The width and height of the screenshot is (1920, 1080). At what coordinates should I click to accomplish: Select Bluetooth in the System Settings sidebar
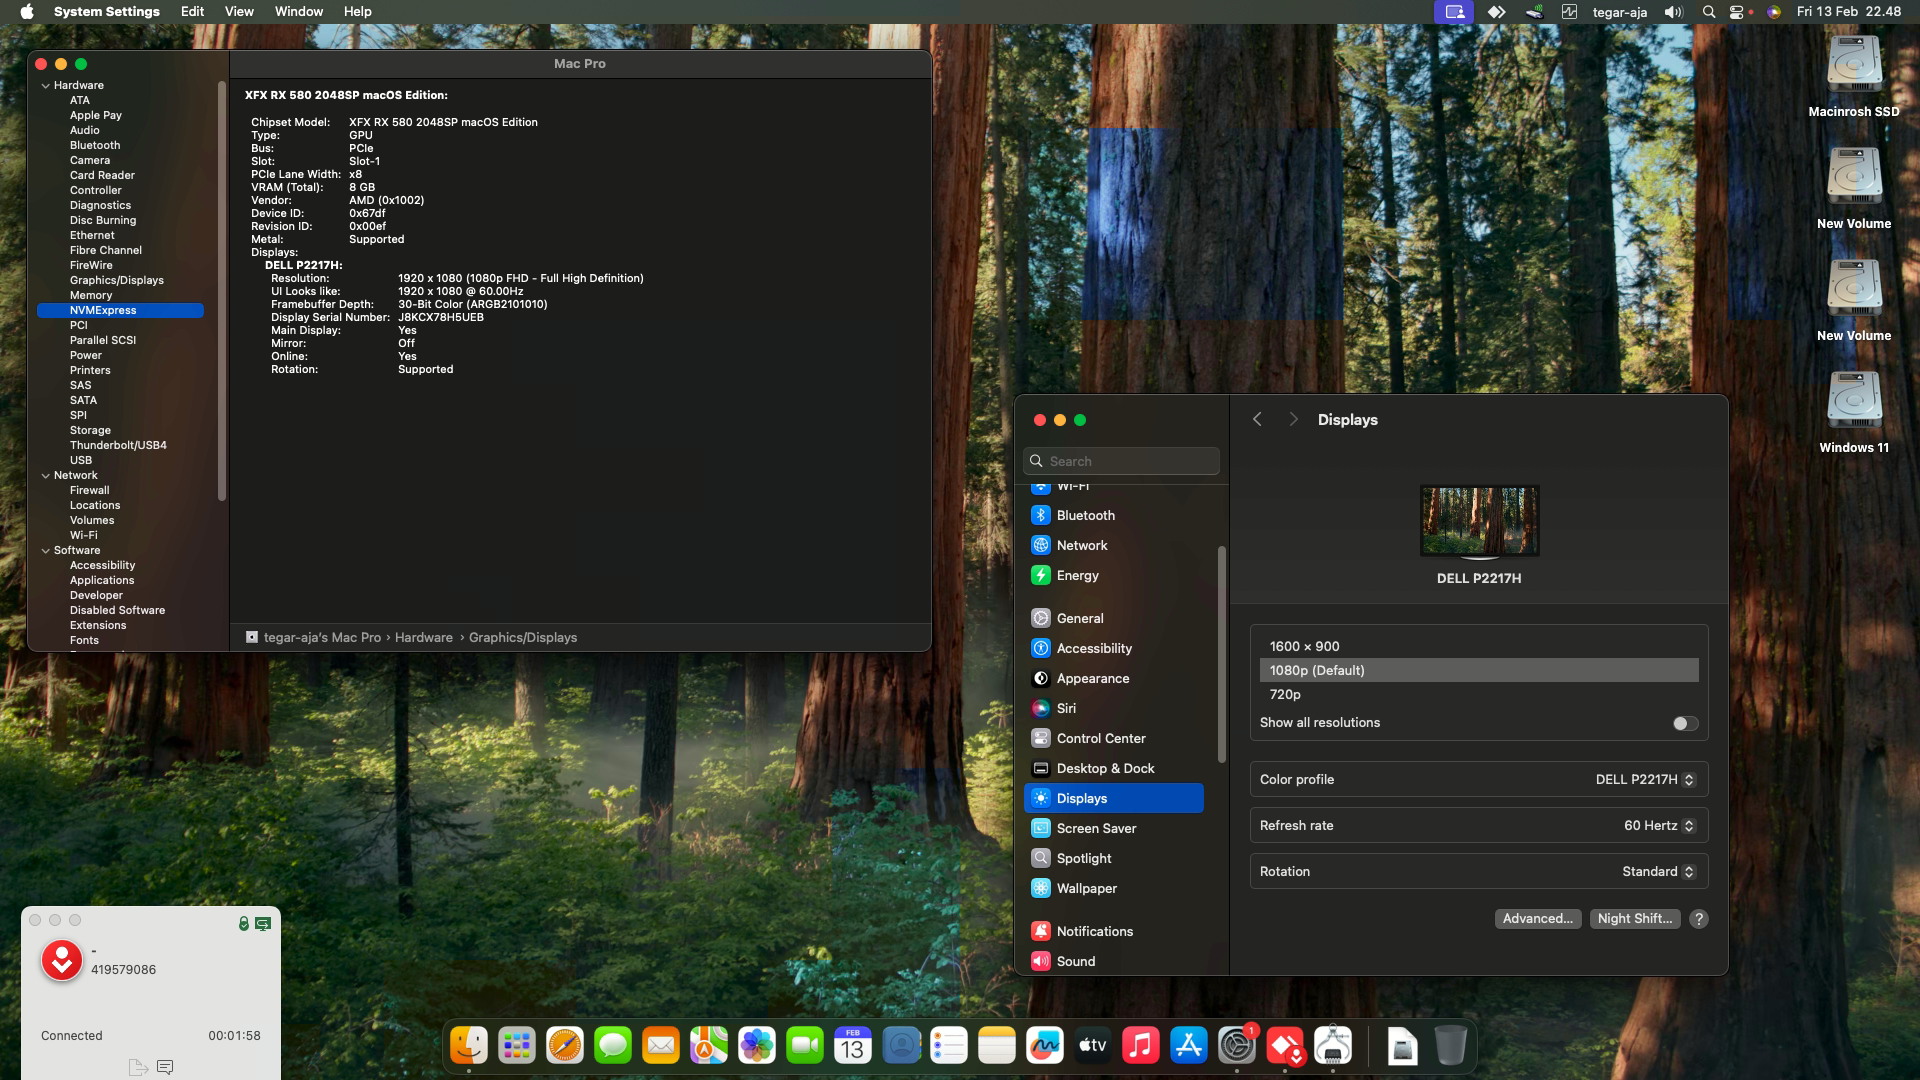tap(1114, 516)
